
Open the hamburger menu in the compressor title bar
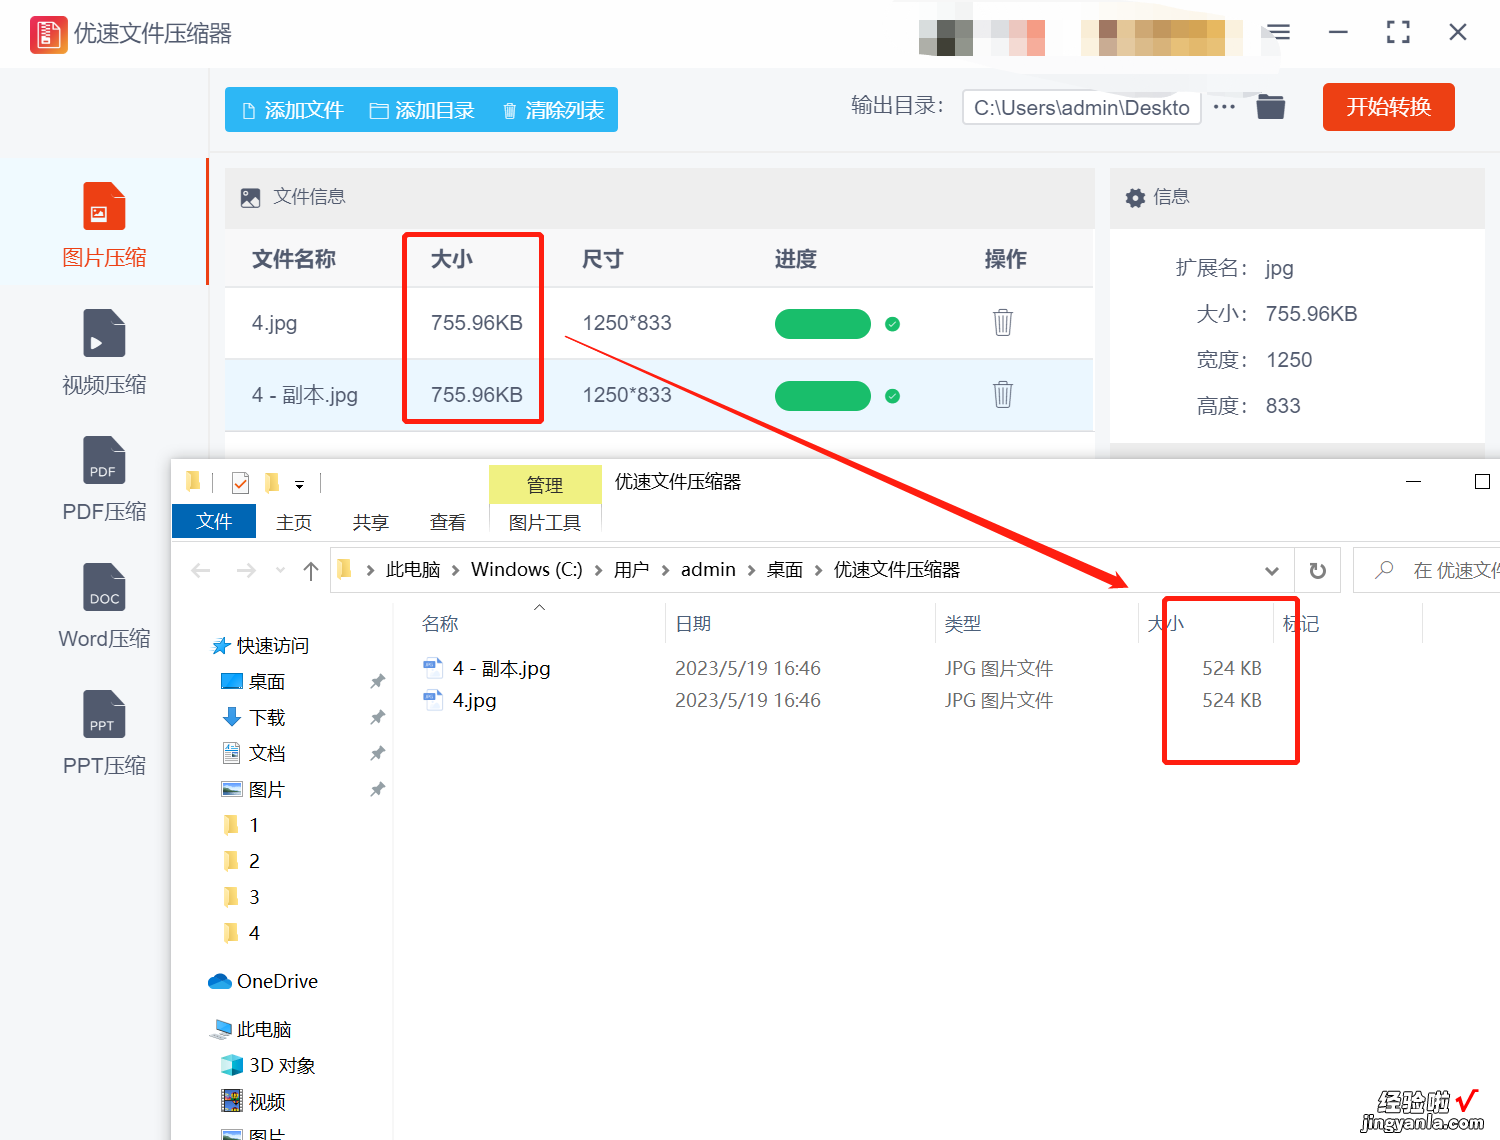coord(1279,32)
